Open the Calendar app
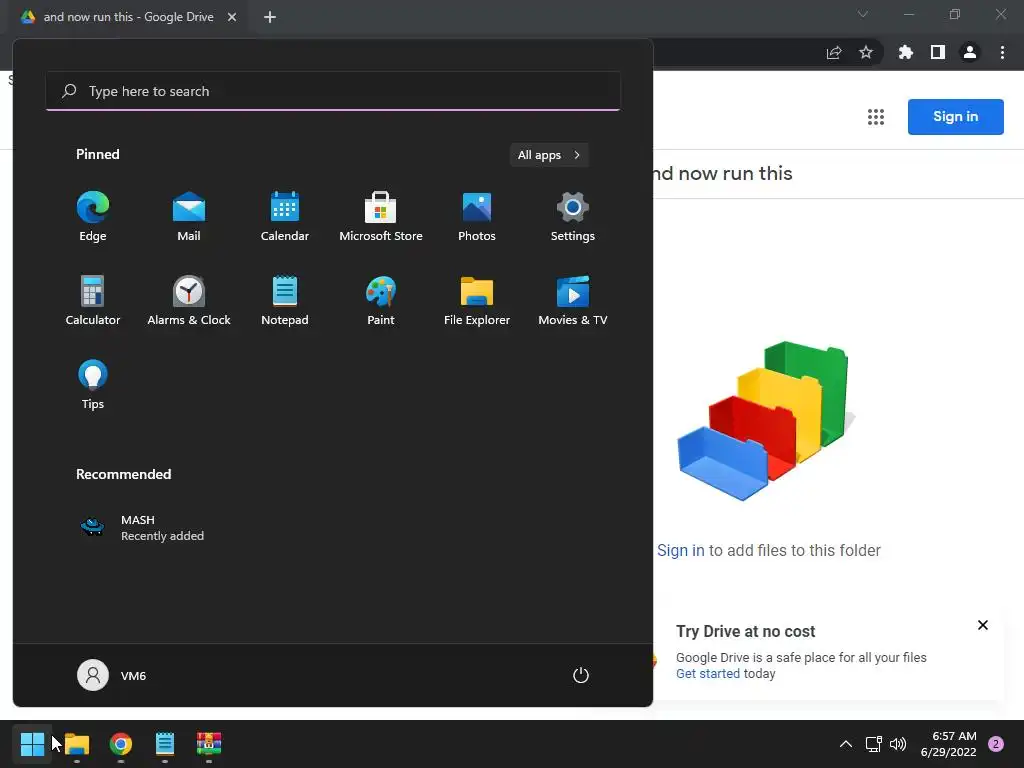The width and height of the screenshot is (1024, 768). pos(285,217)
